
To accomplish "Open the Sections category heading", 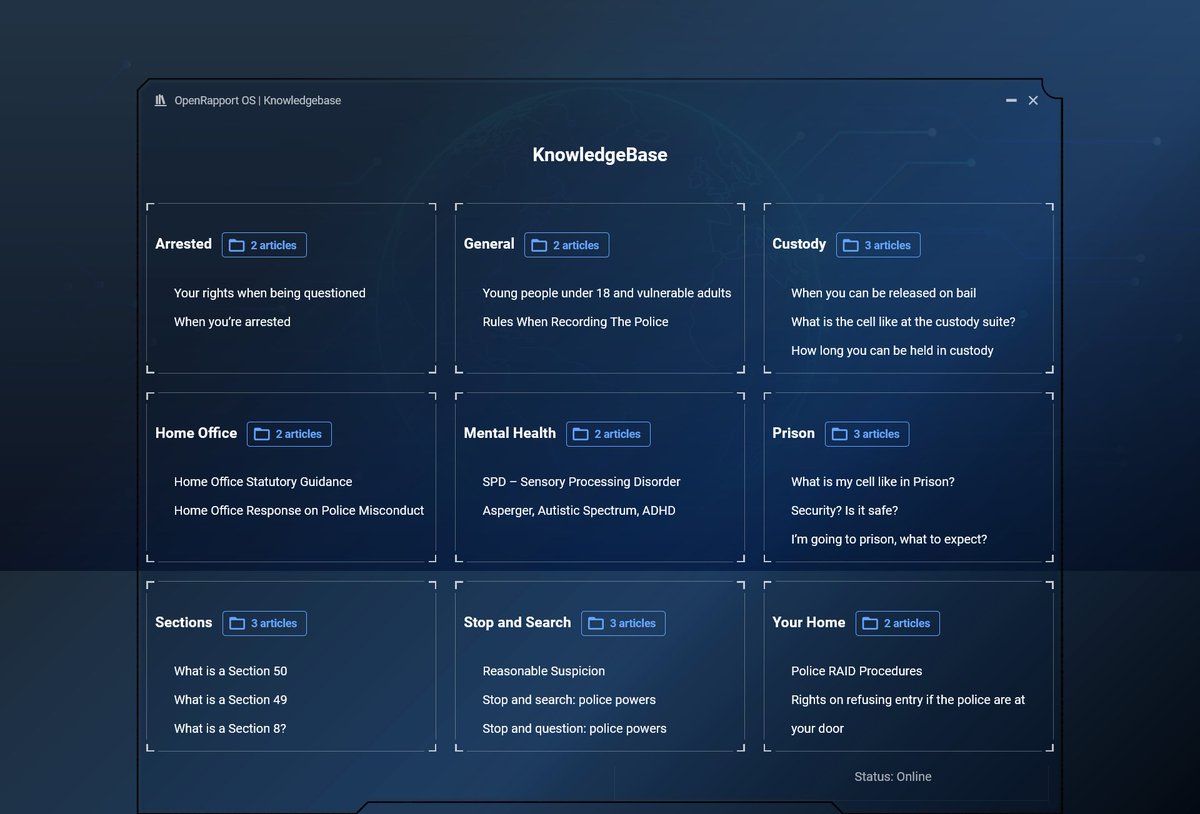I will 184,622.
